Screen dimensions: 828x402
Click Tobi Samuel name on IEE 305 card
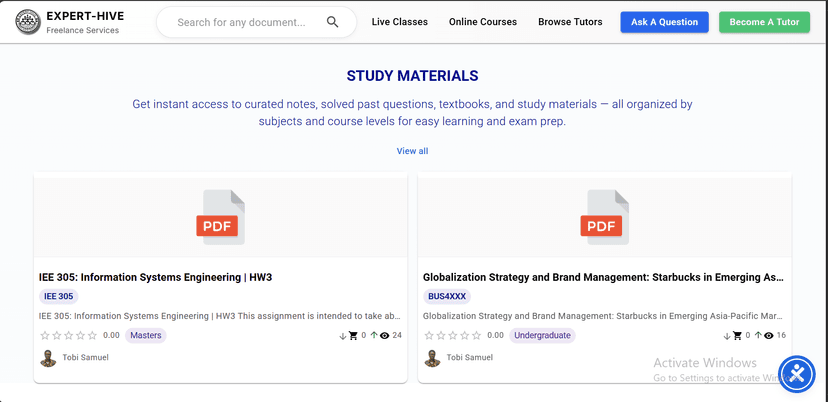point(86,358)
